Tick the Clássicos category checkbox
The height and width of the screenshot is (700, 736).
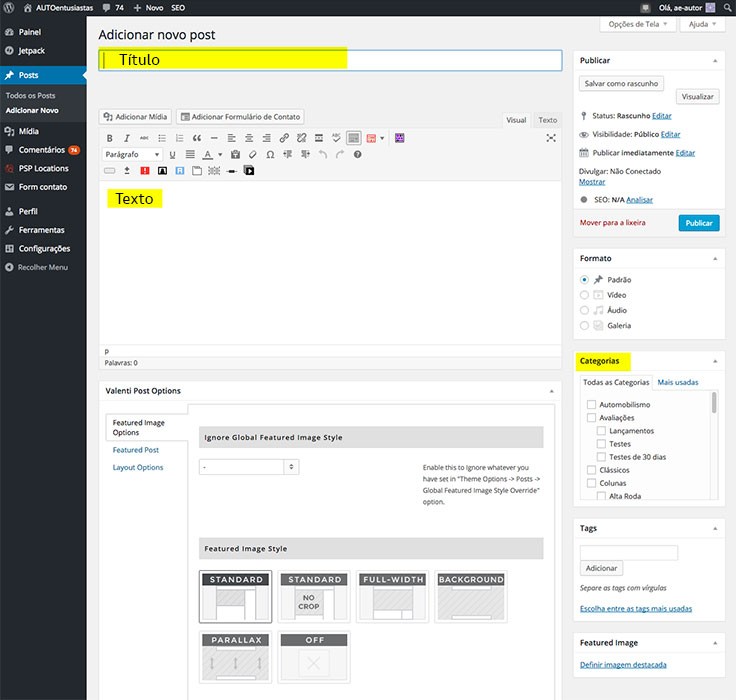point(592,469)
